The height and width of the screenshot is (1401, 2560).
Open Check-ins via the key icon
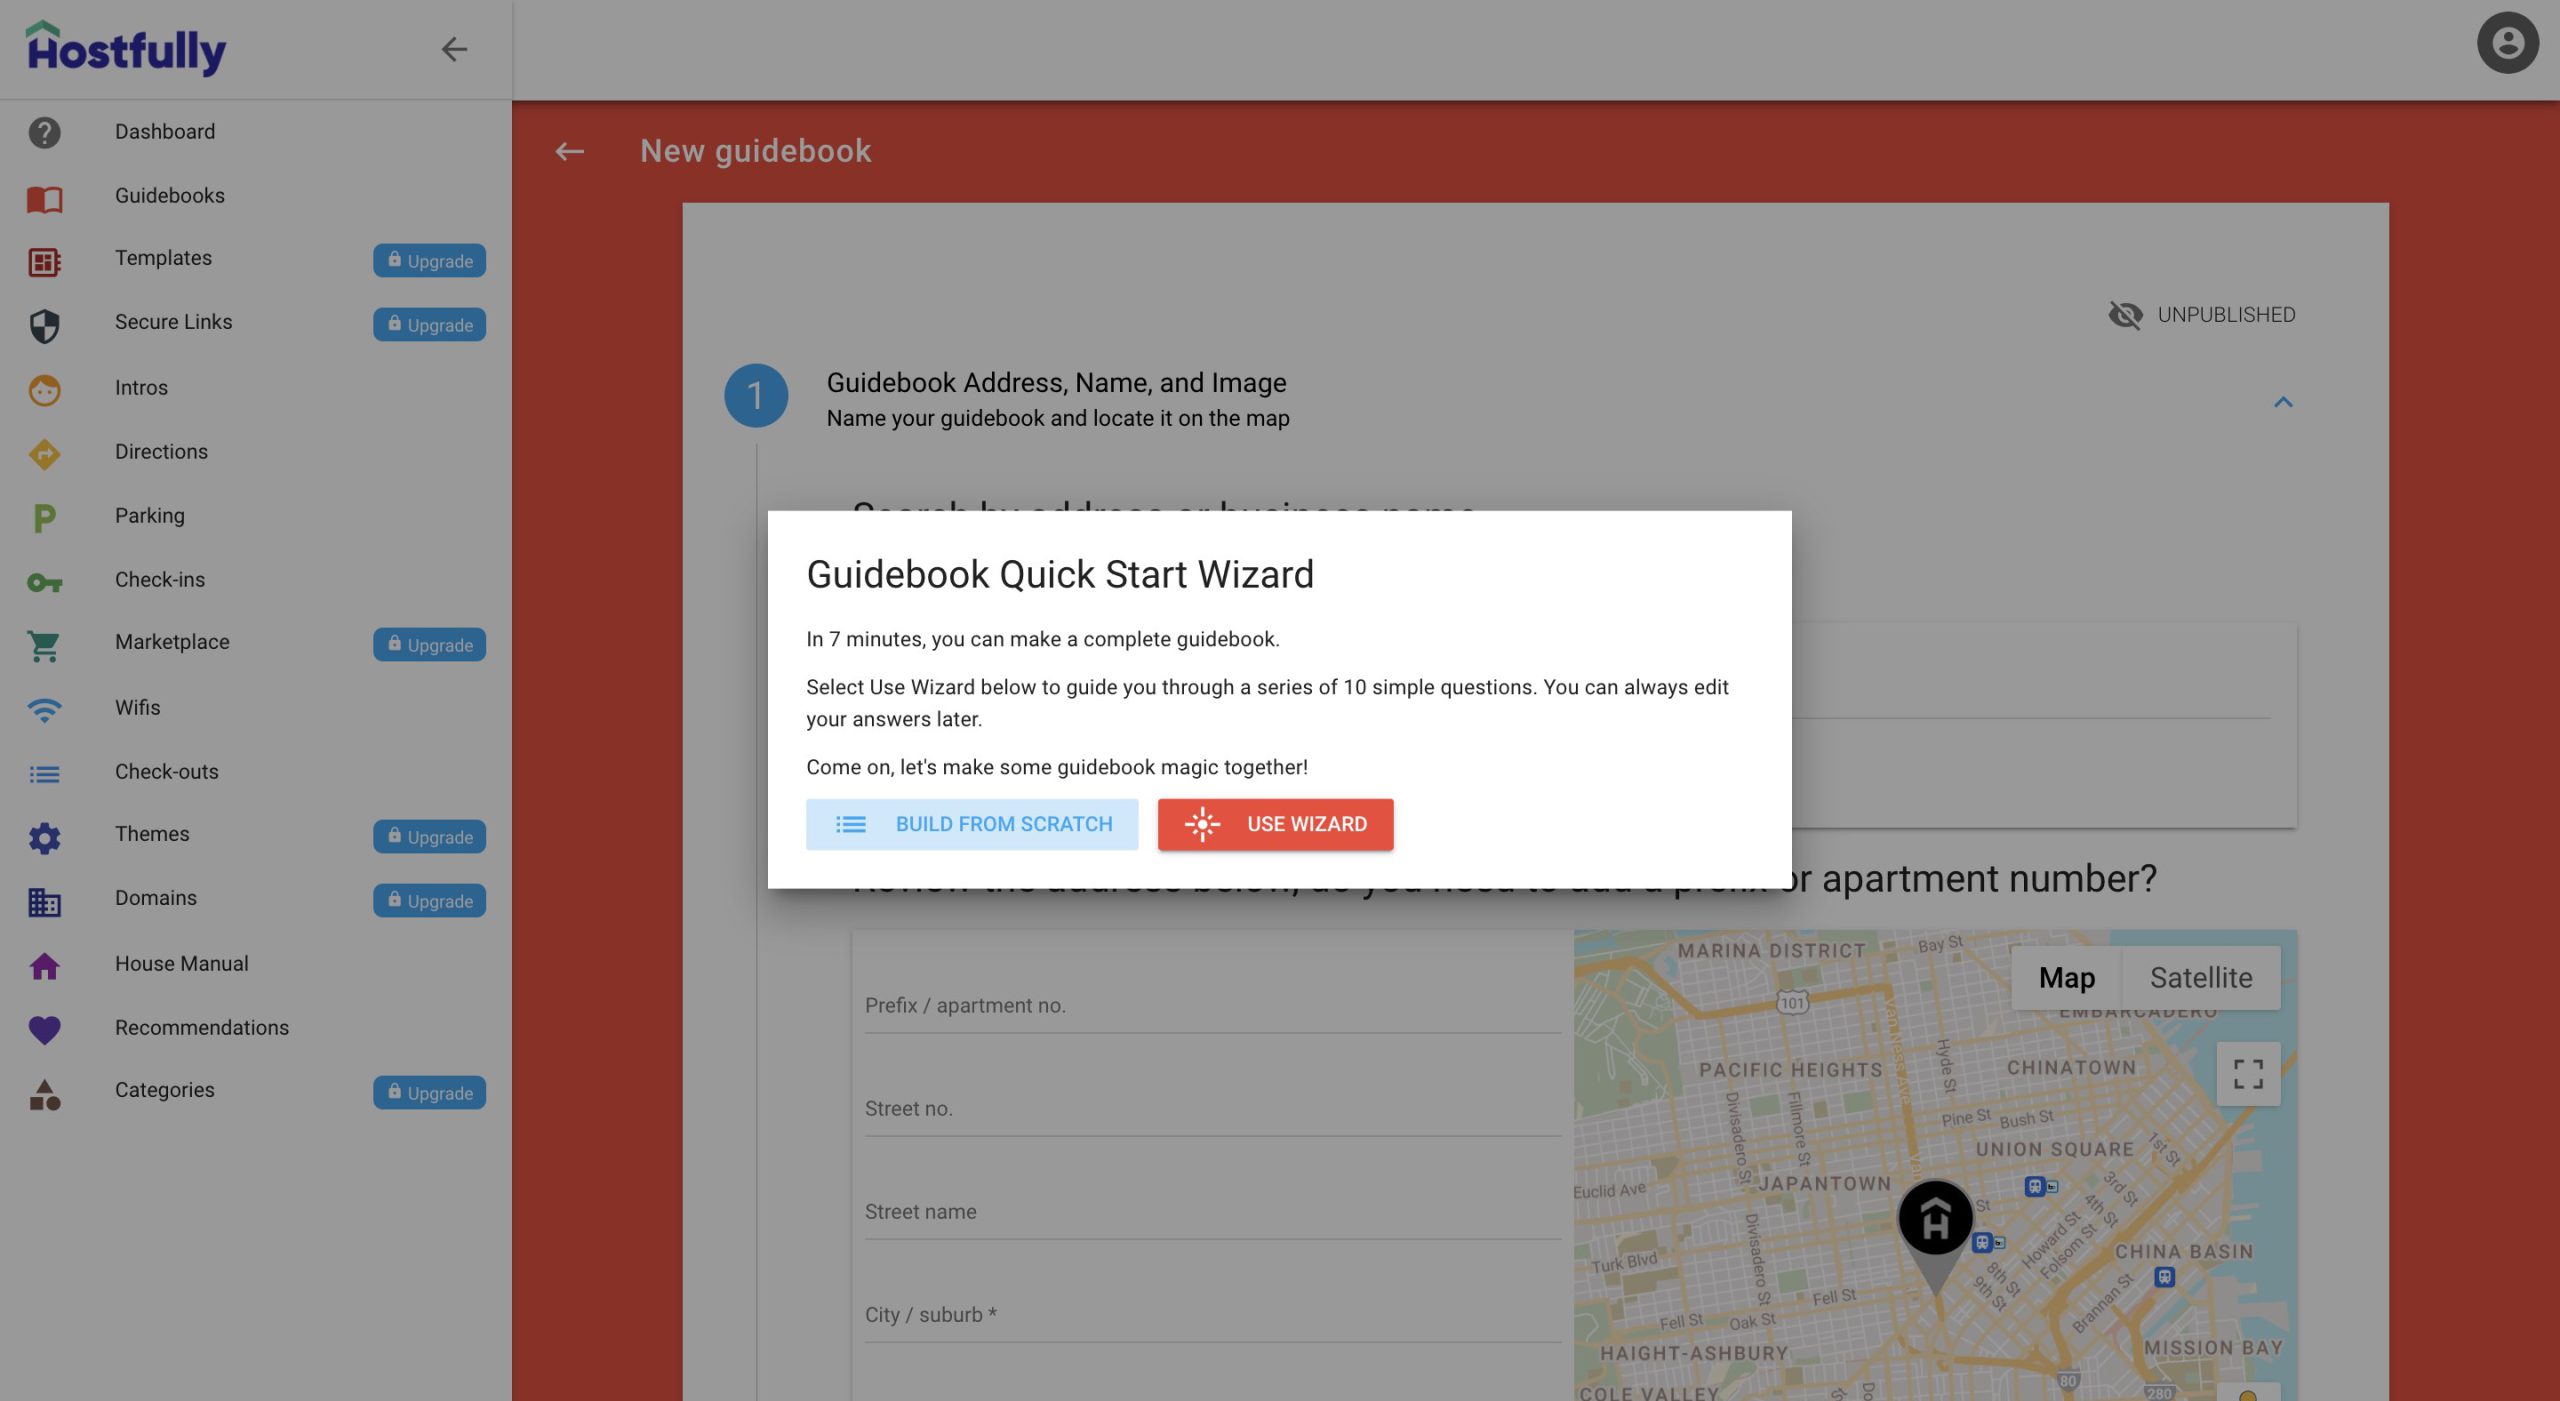45,579
